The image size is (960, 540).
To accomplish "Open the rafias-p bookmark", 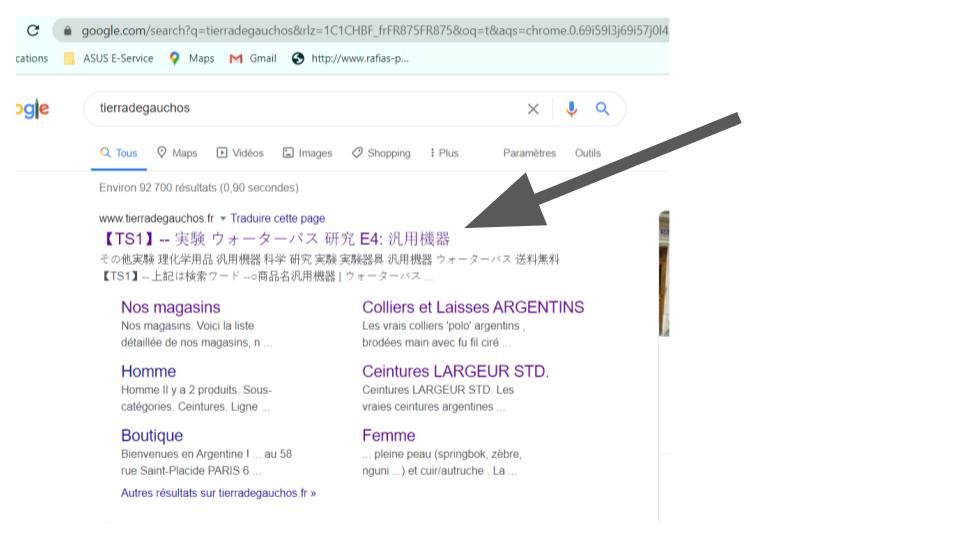I will coord(350,58).
